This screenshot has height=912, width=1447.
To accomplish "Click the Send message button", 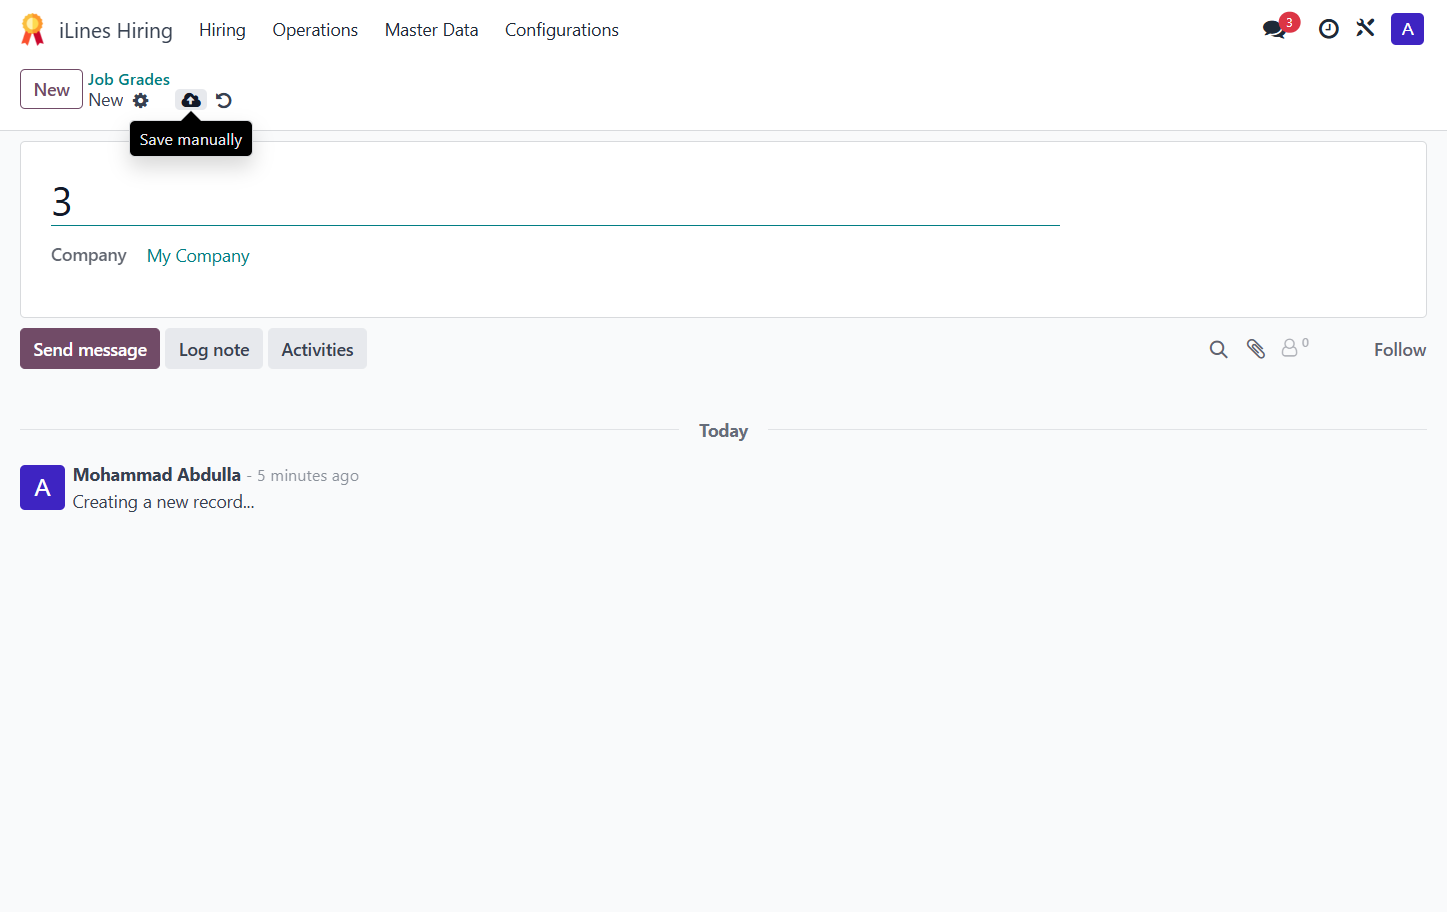I will [x=90, y=349].
